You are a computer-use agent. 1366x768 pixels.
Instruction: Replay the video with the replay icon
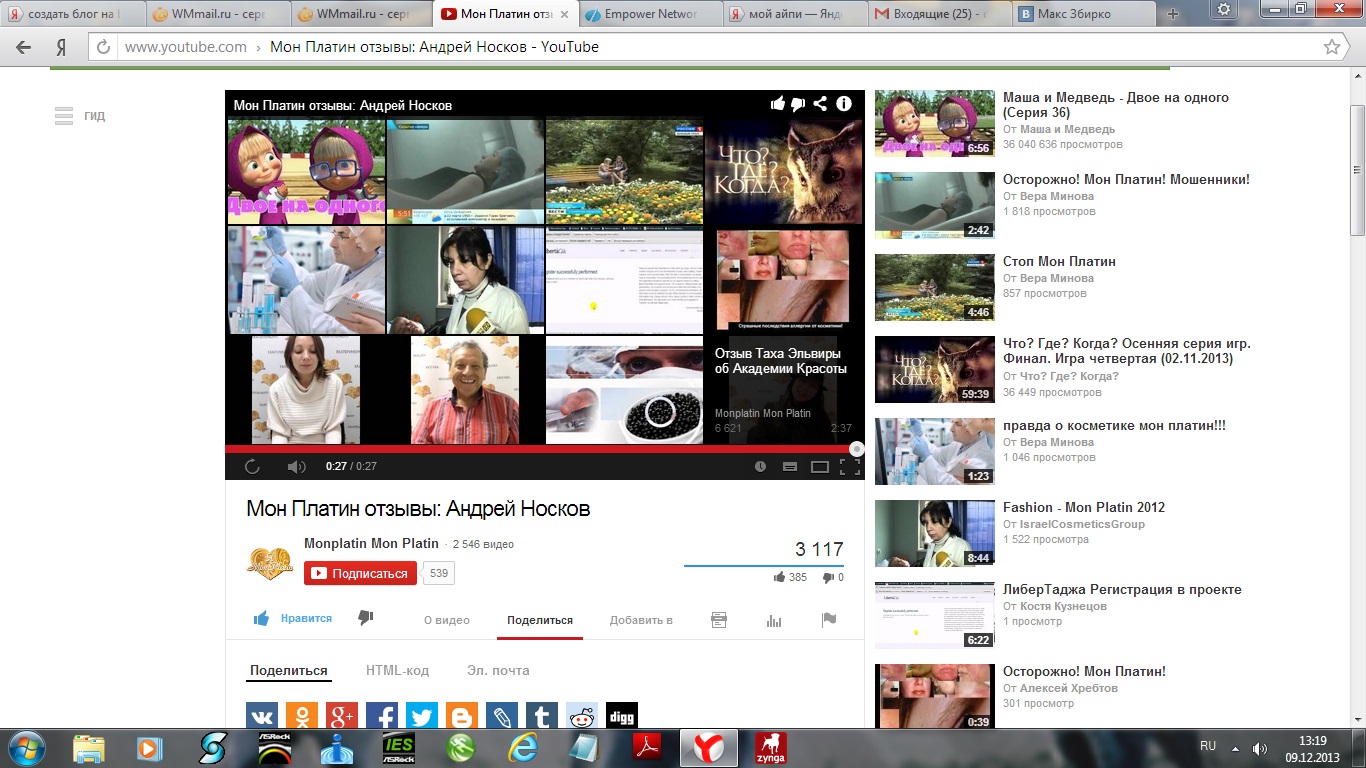252,466
